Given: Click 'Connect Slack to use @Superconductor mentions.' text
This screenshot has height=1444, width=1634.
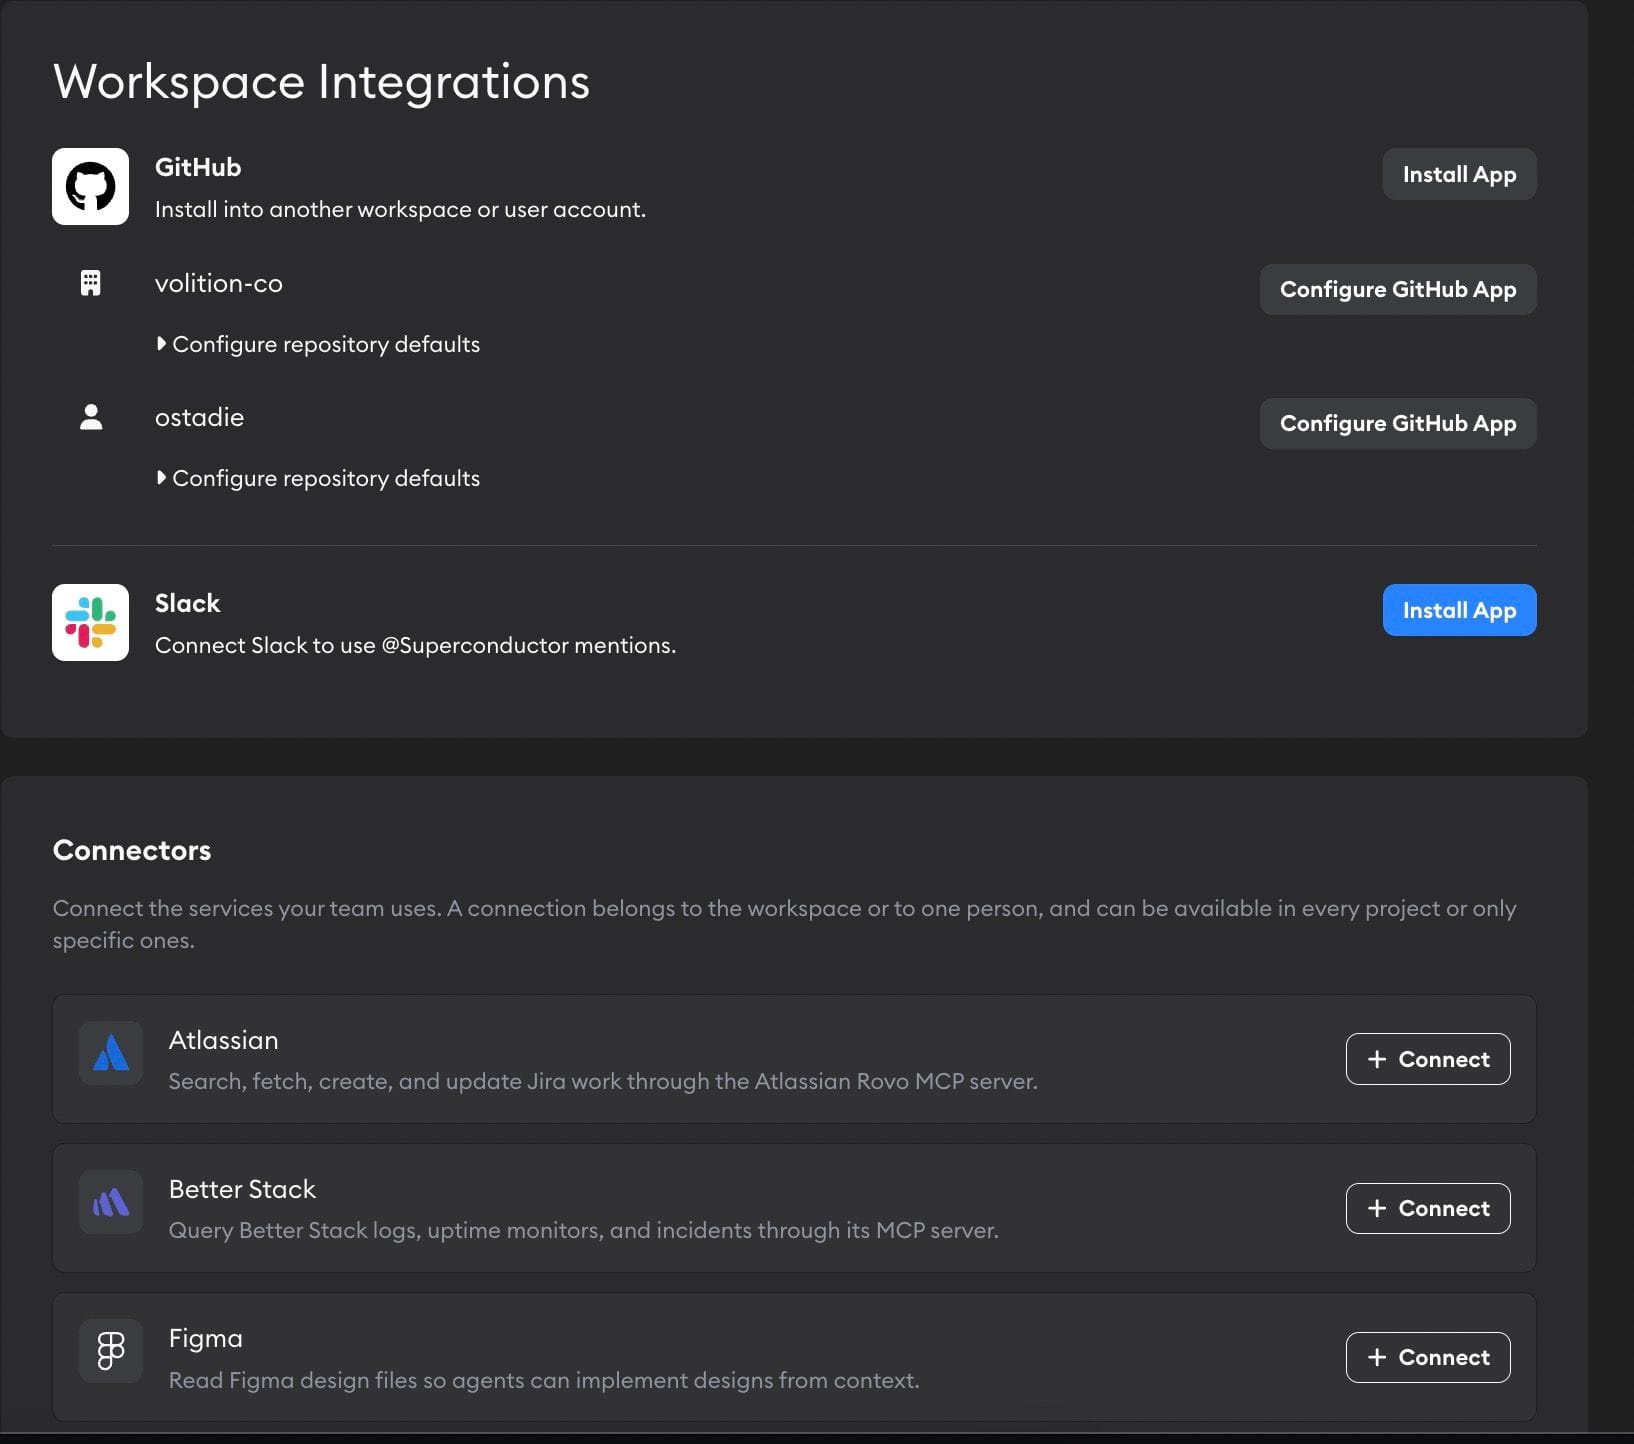Looking at the screenshot, I should pyautogui.click(x=415, y=645).
